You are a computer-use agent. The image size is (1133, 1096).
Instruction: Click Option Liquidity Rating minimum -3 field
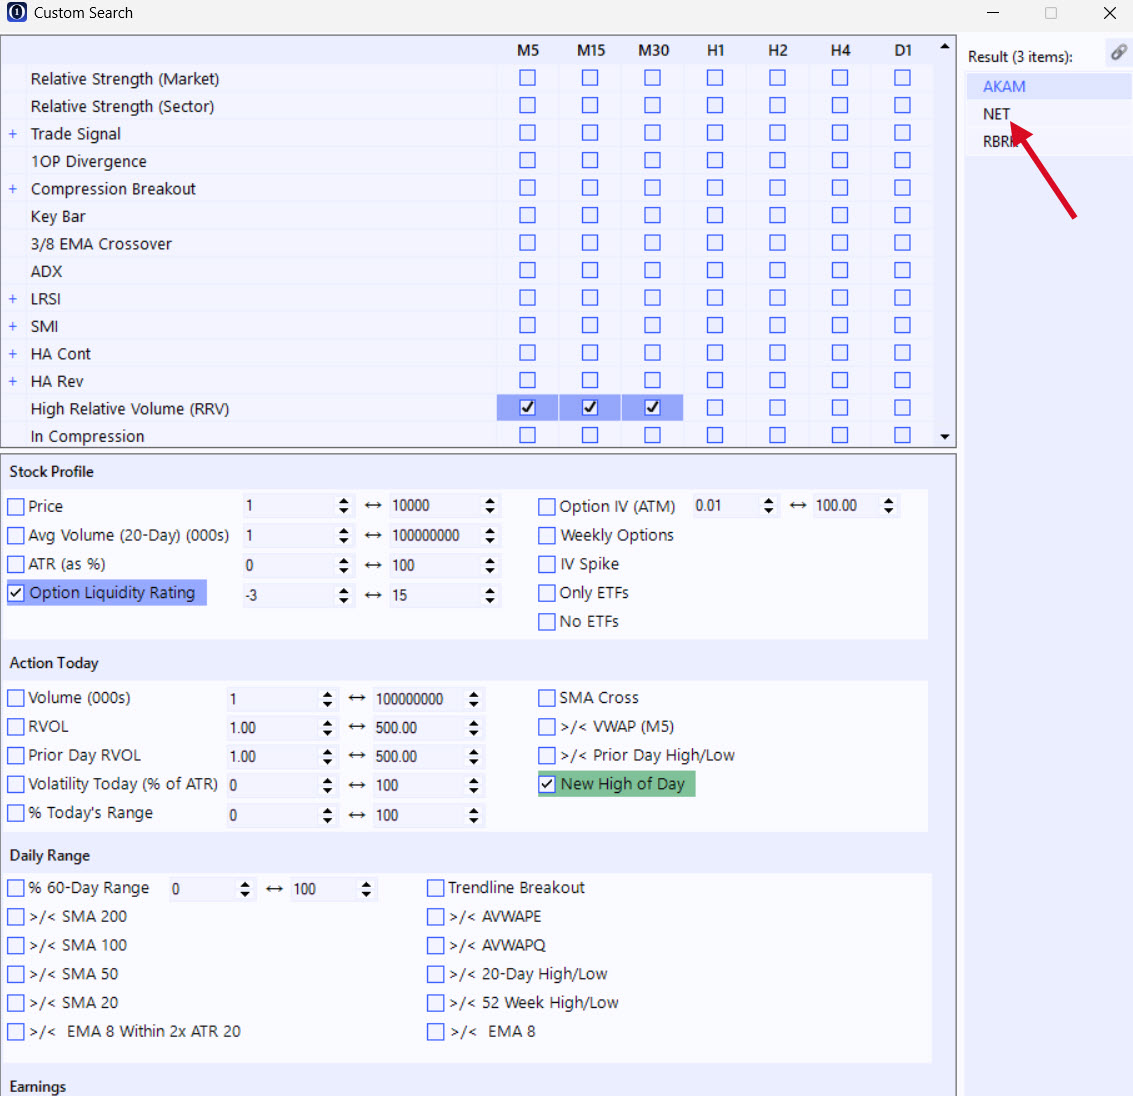click(x=288, y=595)
